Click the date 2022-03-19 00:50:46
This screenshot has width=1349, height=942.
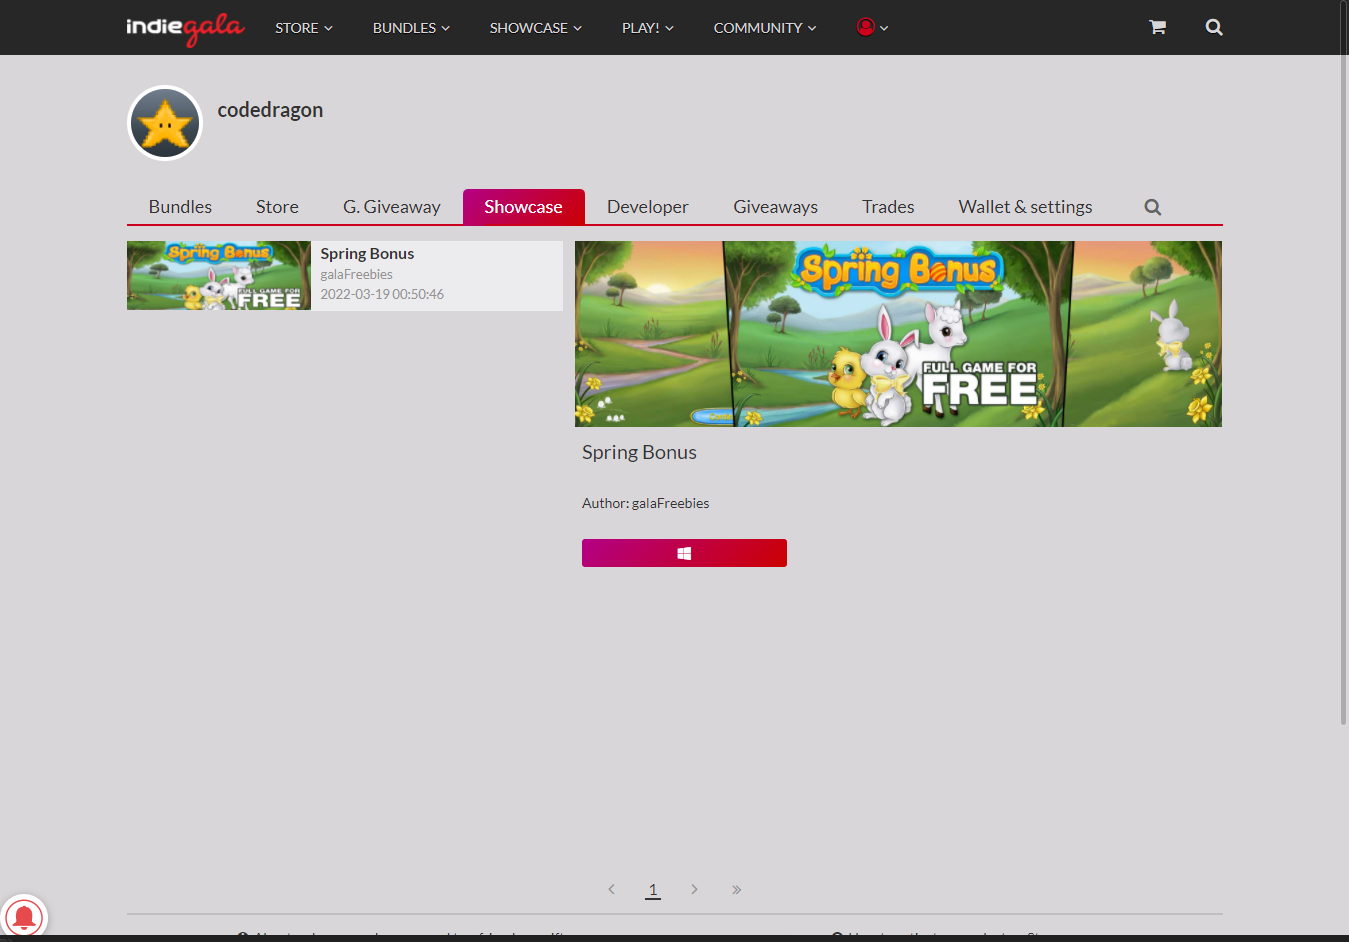382,294
